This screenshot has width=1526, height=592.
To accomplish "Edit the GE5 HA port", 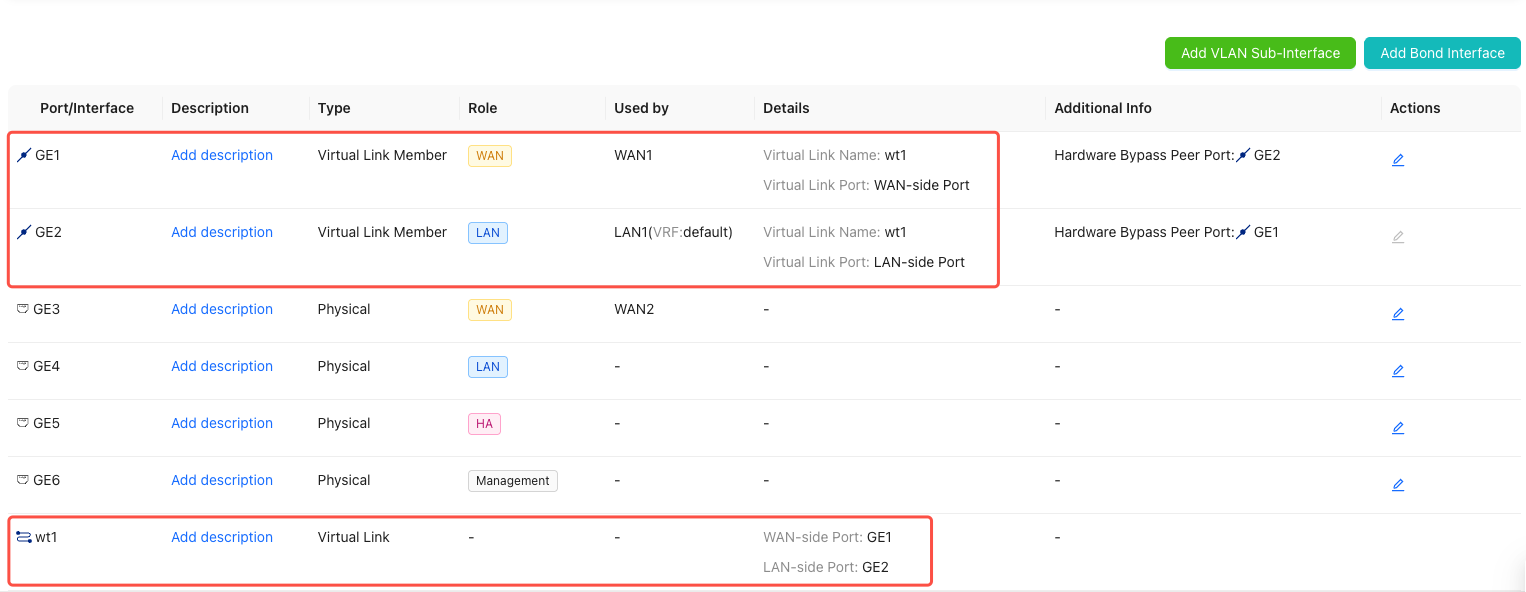I will pos(1398,428).
